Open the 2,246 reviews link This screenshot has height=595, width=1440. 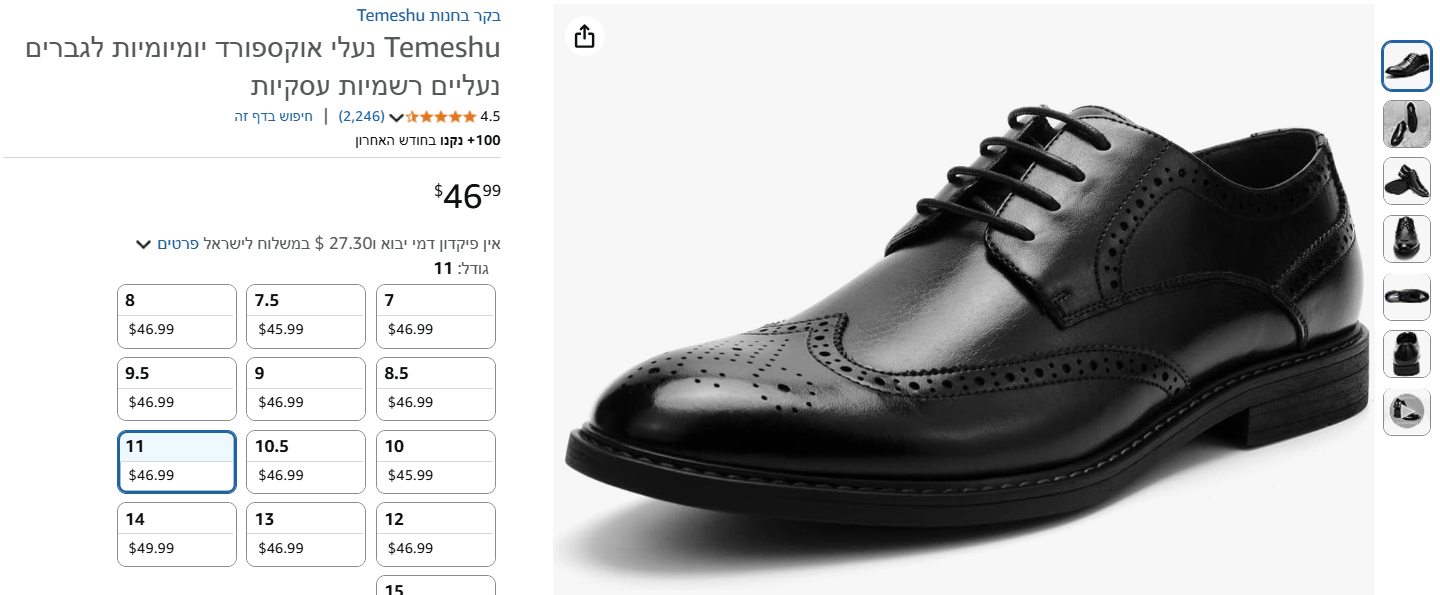(362, 116)
